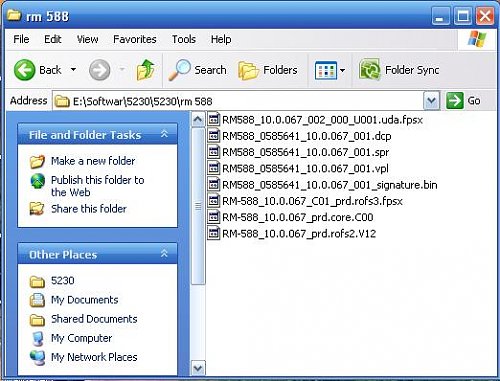
Task: Click the grey Forward arrow icon
Action: pyautogui.click(x=99, y=70)
